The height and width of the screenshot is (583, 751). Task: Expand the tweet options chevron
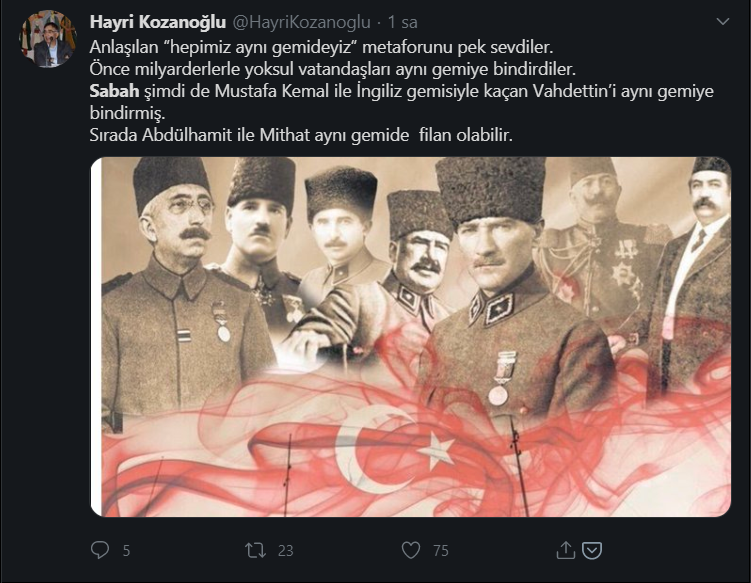click(722, 22)
